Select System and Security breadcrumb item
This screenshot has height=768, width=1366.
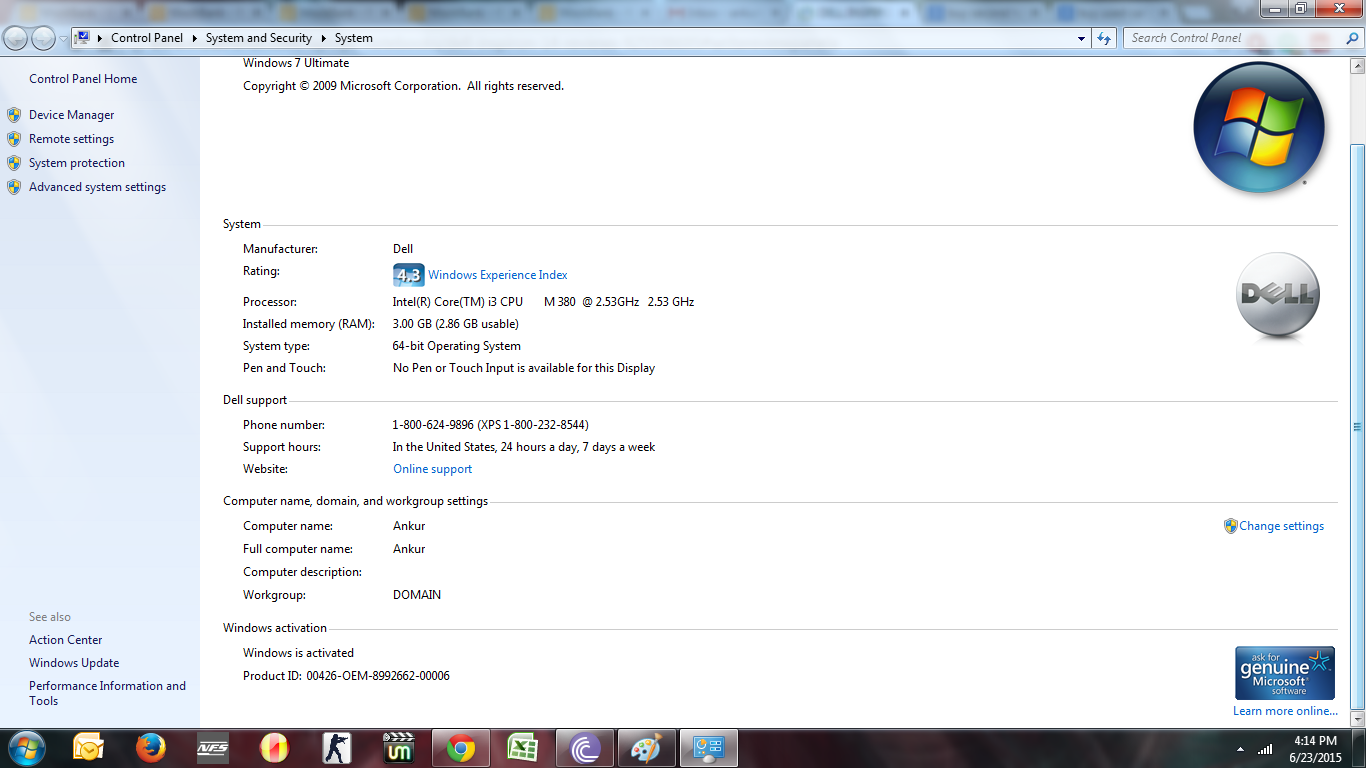pyautogui.click(x=258, y=38)
